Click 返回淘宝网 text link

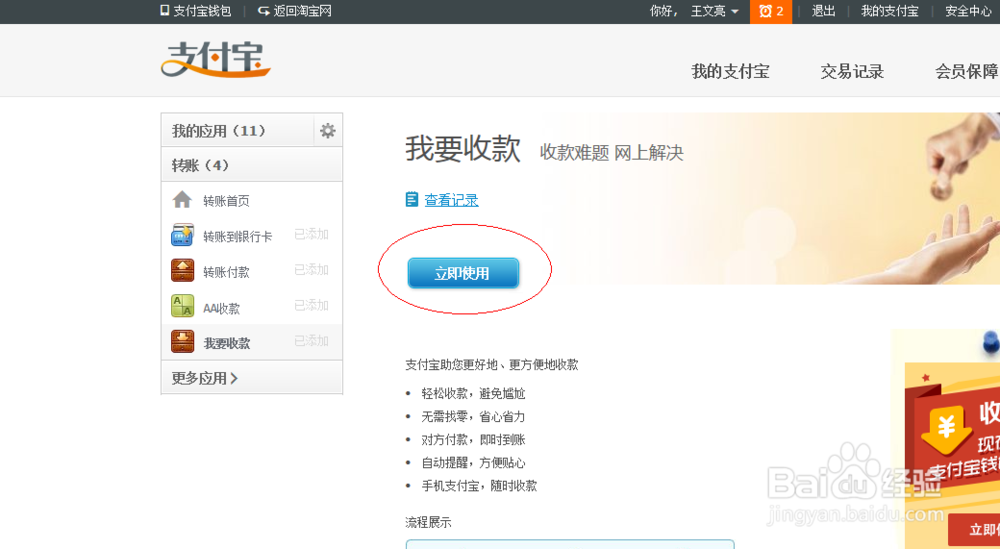(x=303, y=11)
